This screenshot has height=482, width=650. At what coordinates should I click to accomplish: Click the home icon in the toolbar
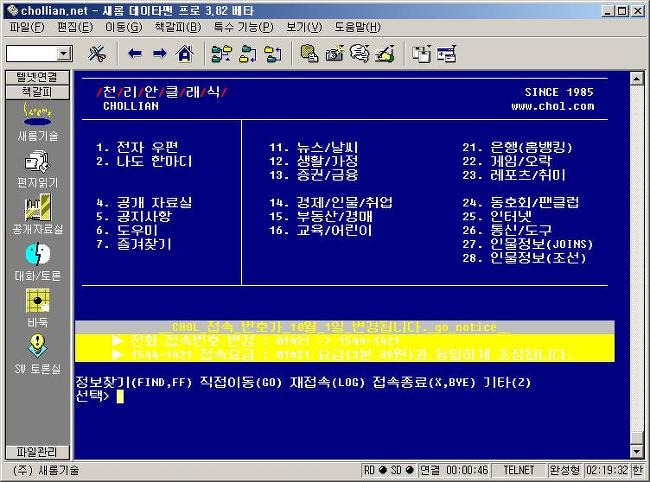183,53
